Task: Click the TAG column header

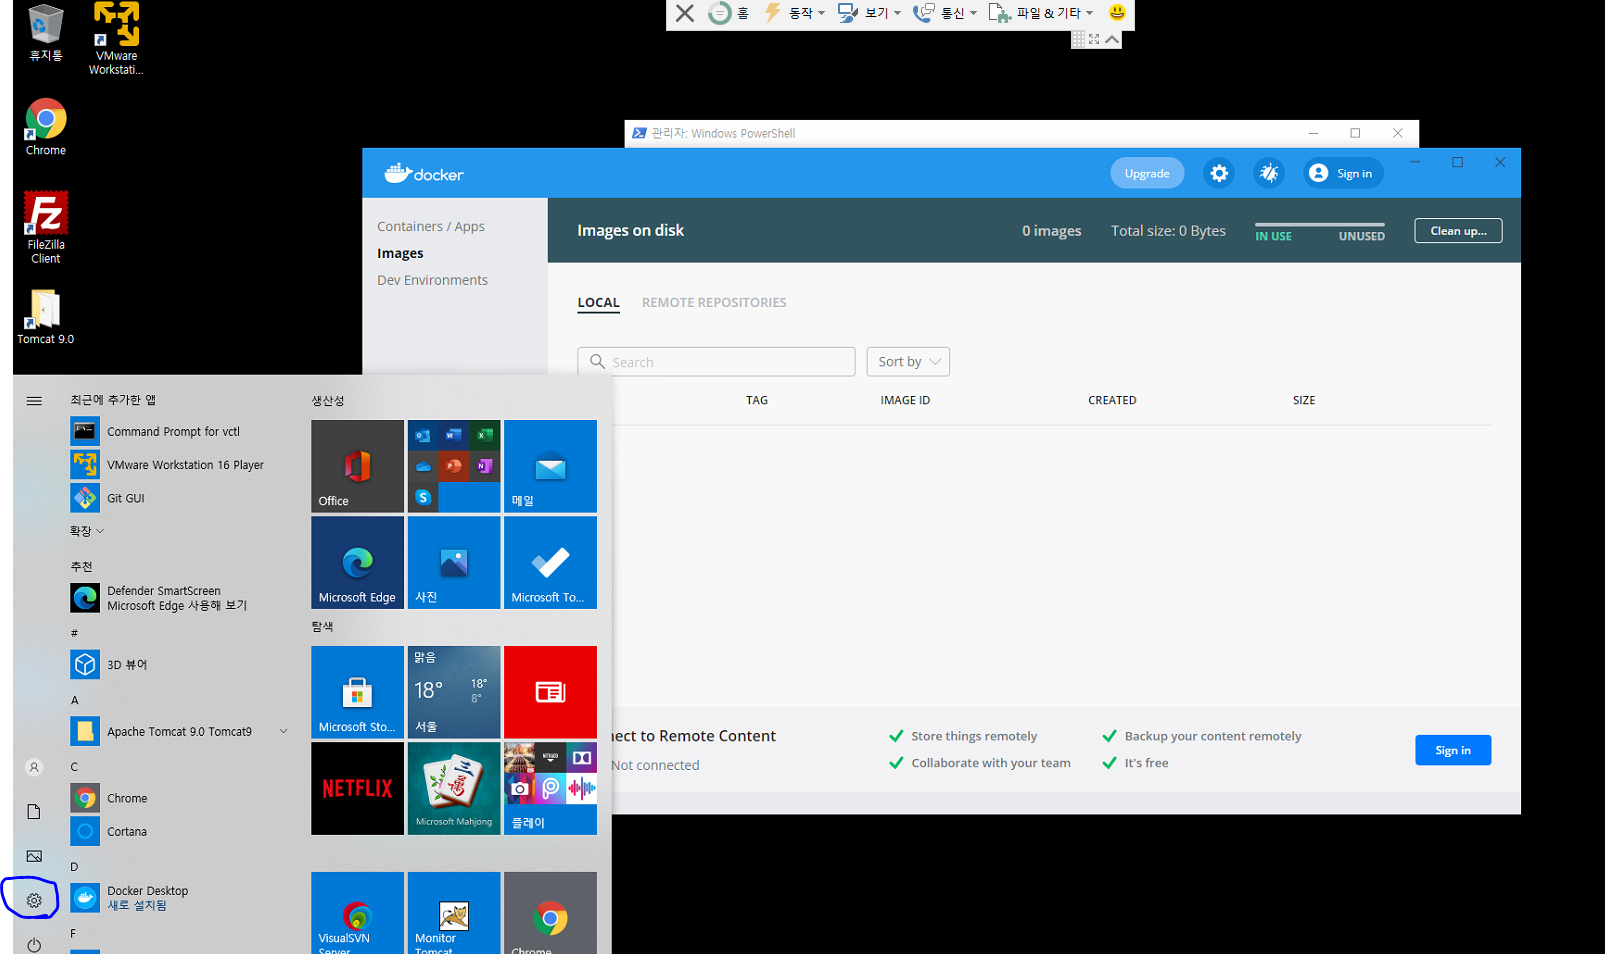Action: (757, 400)
